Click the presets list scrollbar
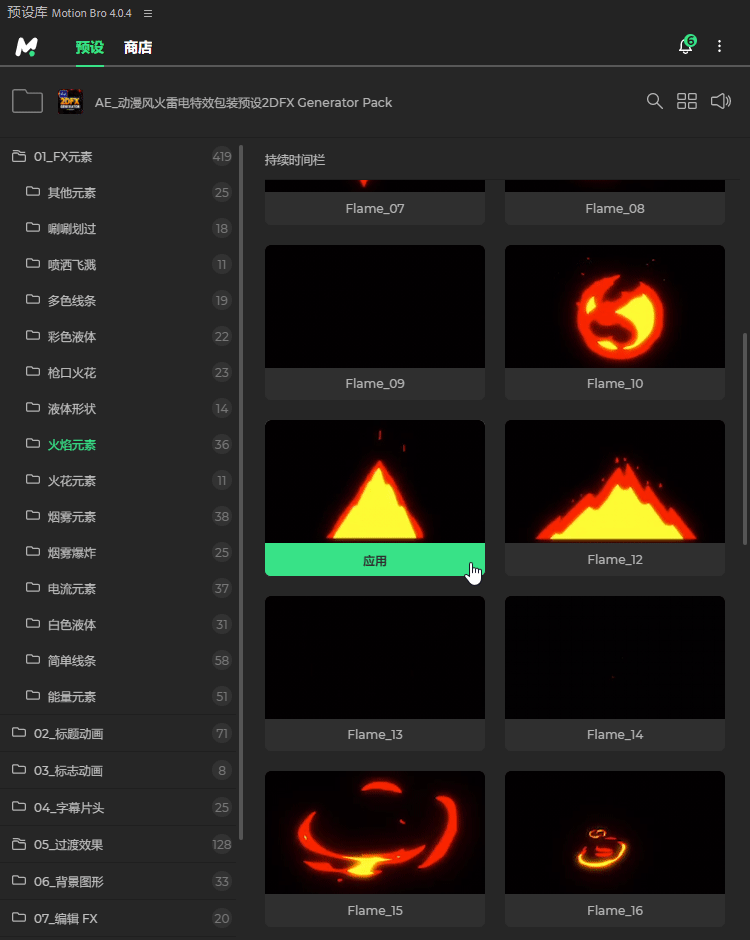This screenshot has width=750, height=940. [x=745, y=438]
